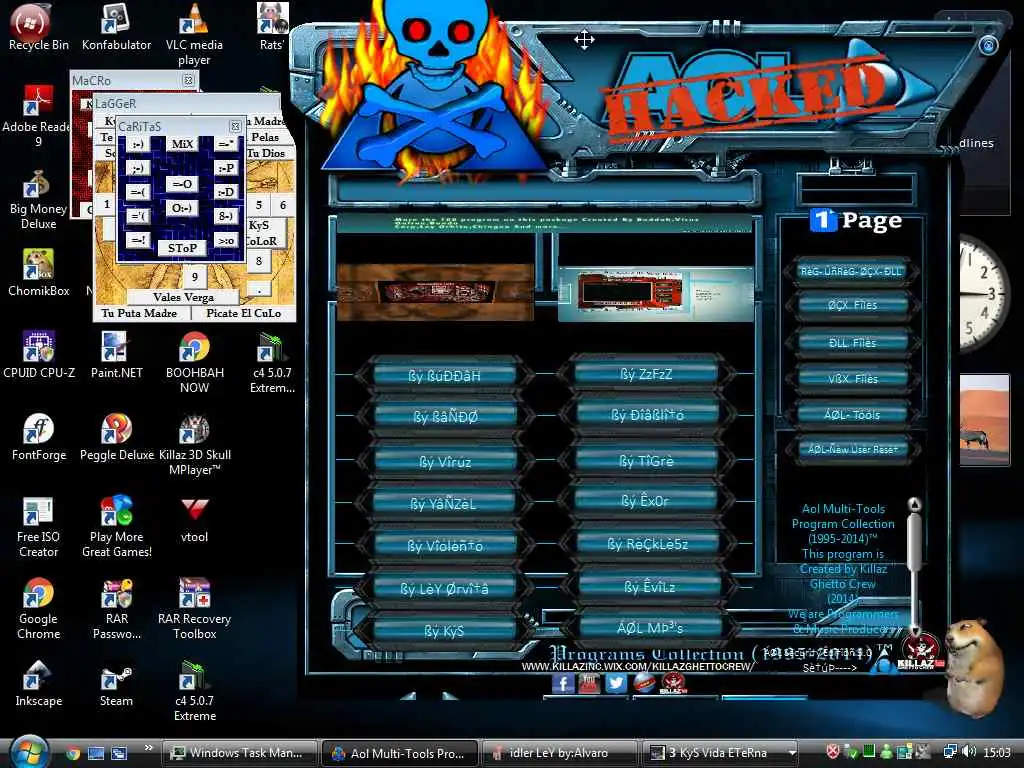Open the AOL Mp3's button
The width and height of the screenshot is (1024, 768).
click(x=650, y=628)
